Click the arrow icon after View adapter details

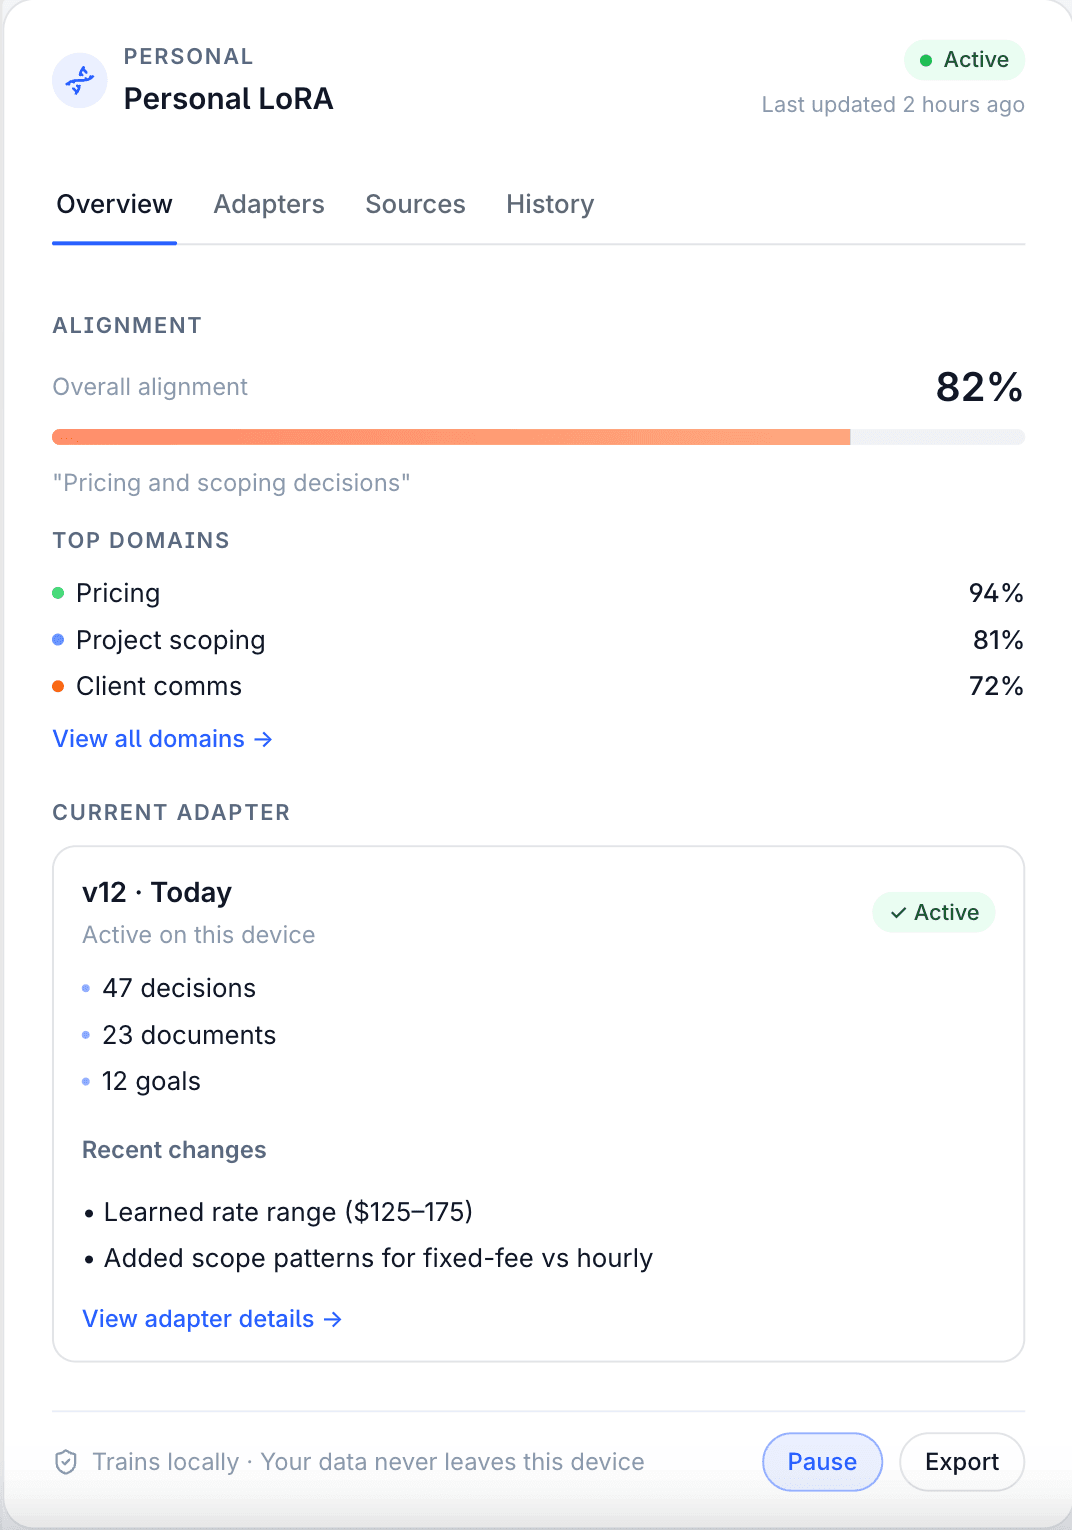[x=332, y=1319]
